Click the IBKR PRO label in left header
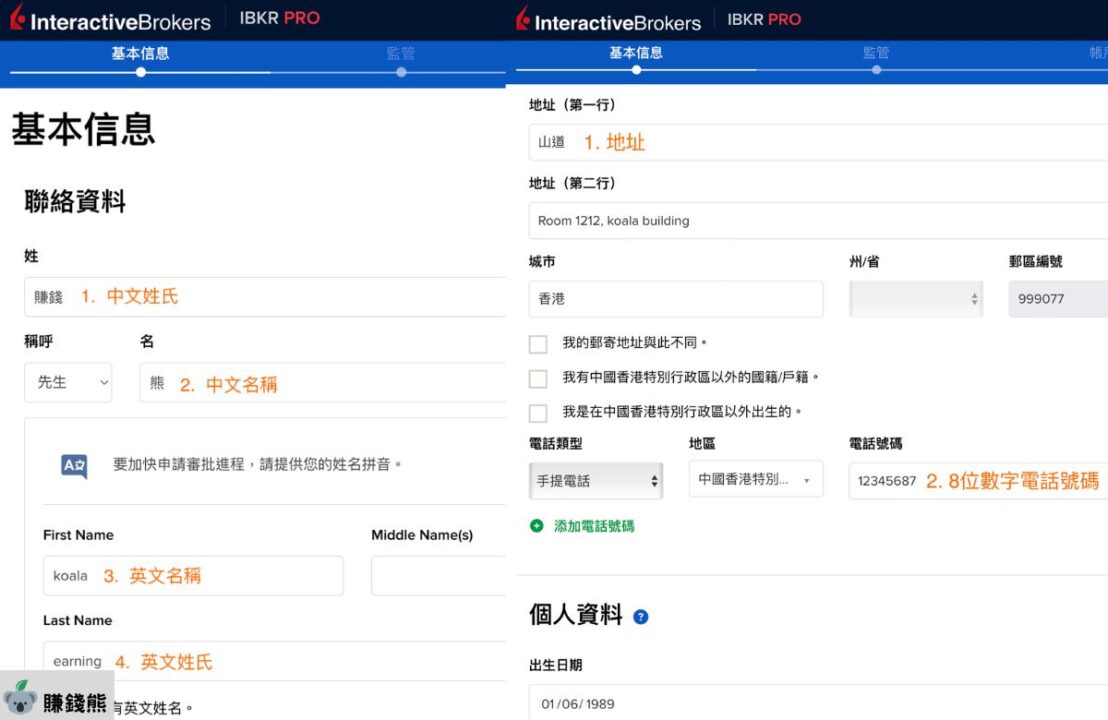The height and width of the screenshot is (720, 1108). click(280, 18)
